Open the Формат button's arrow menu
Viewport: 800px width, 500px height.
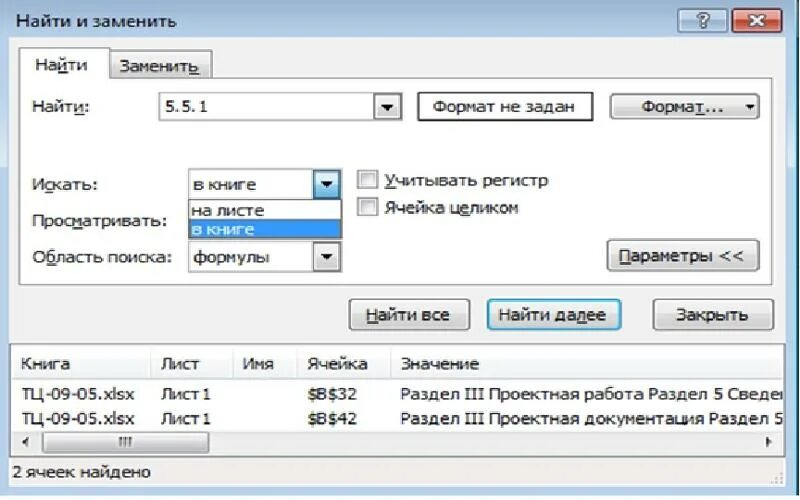[x=749, y=107]
